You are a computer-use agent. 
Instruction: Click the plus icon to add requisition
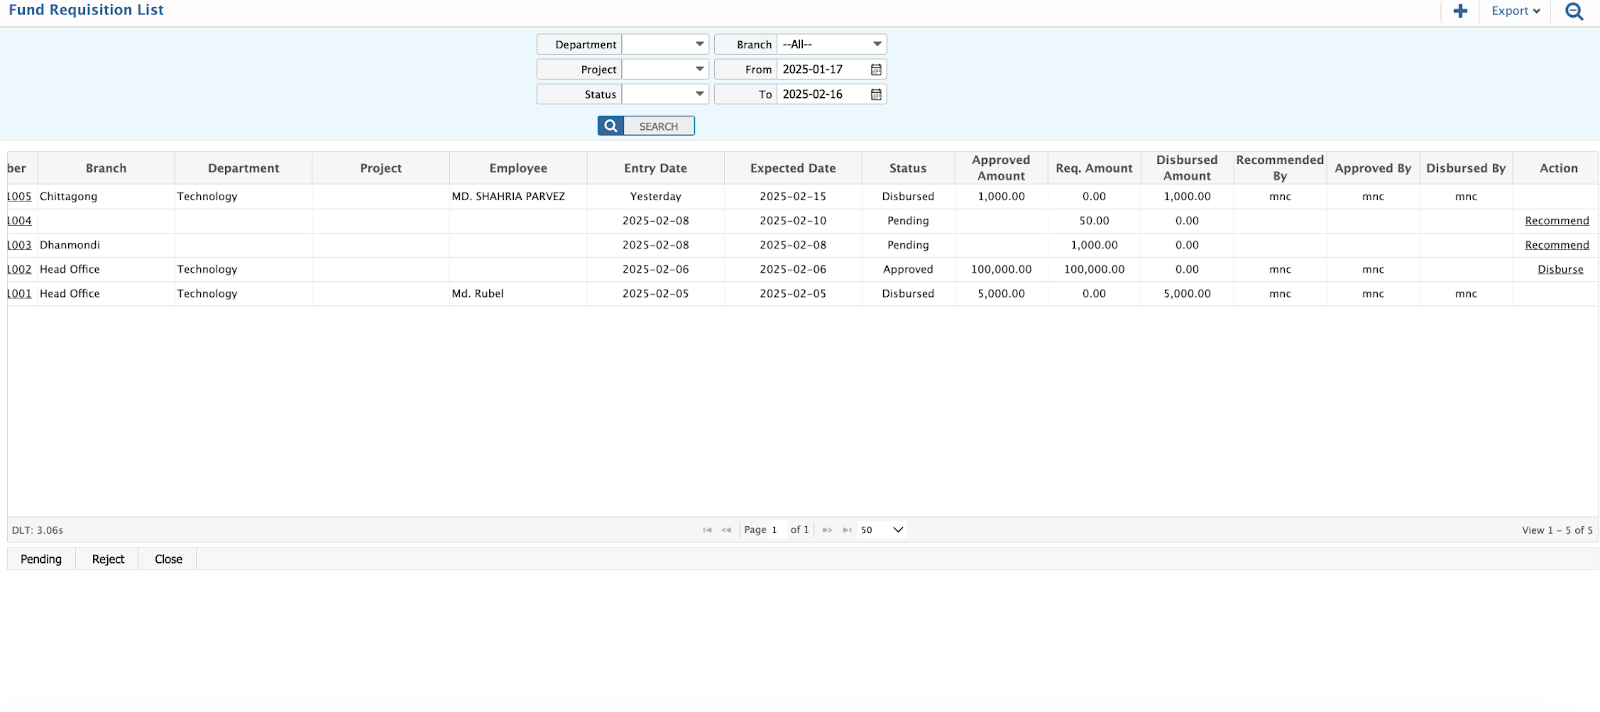[1460, 11]
